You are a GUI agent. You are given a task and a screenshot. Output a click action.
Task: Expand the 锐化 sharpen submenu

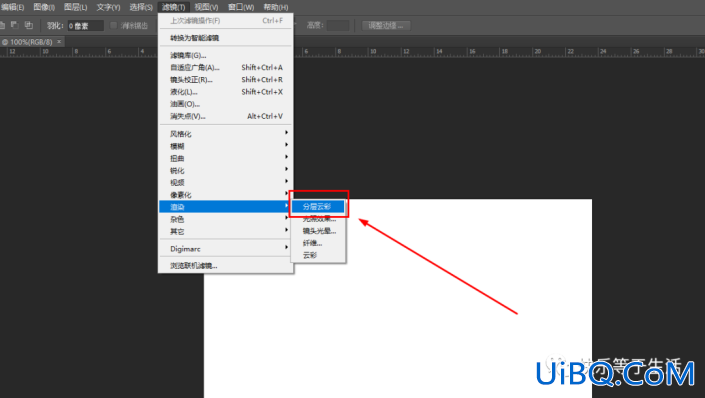[x=226, y=170]
